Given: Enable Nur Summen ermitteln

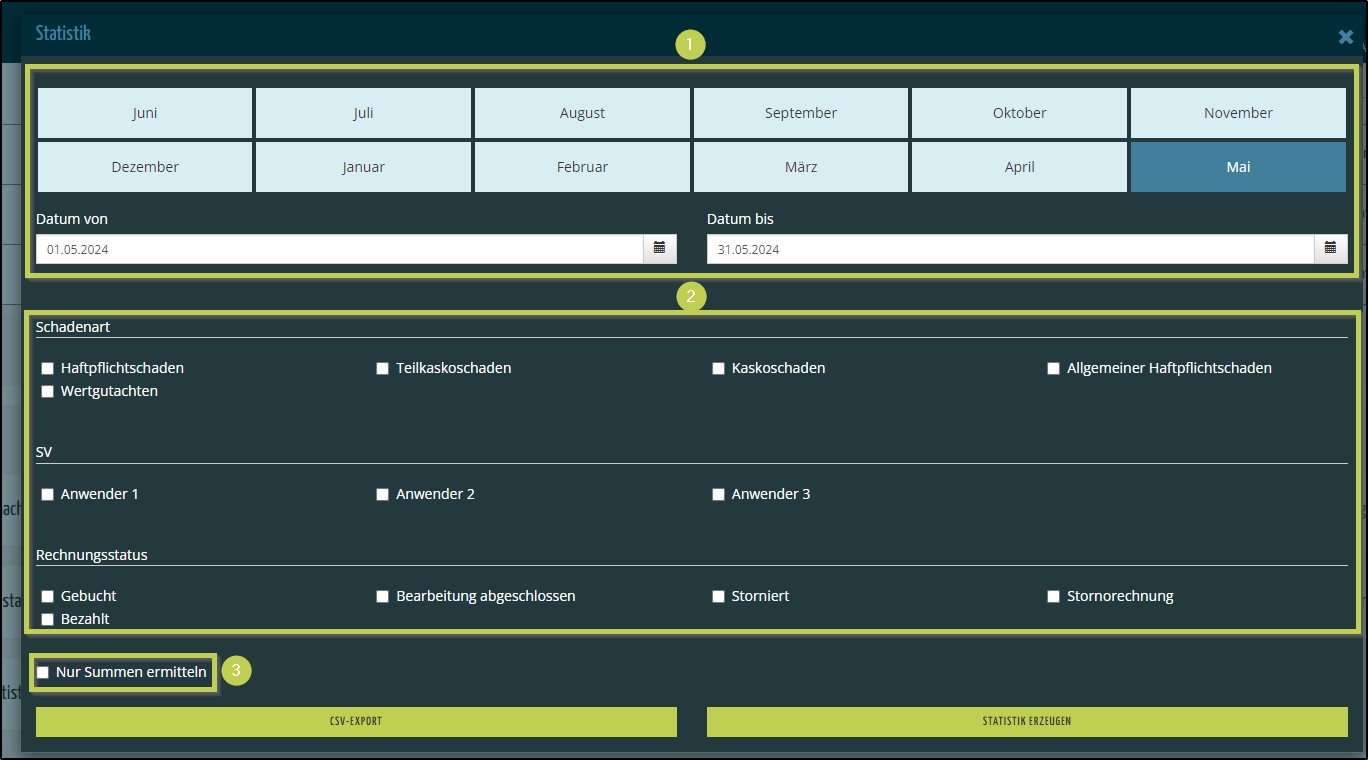Looking at the screenshot, I should click(x=43, y=673).
